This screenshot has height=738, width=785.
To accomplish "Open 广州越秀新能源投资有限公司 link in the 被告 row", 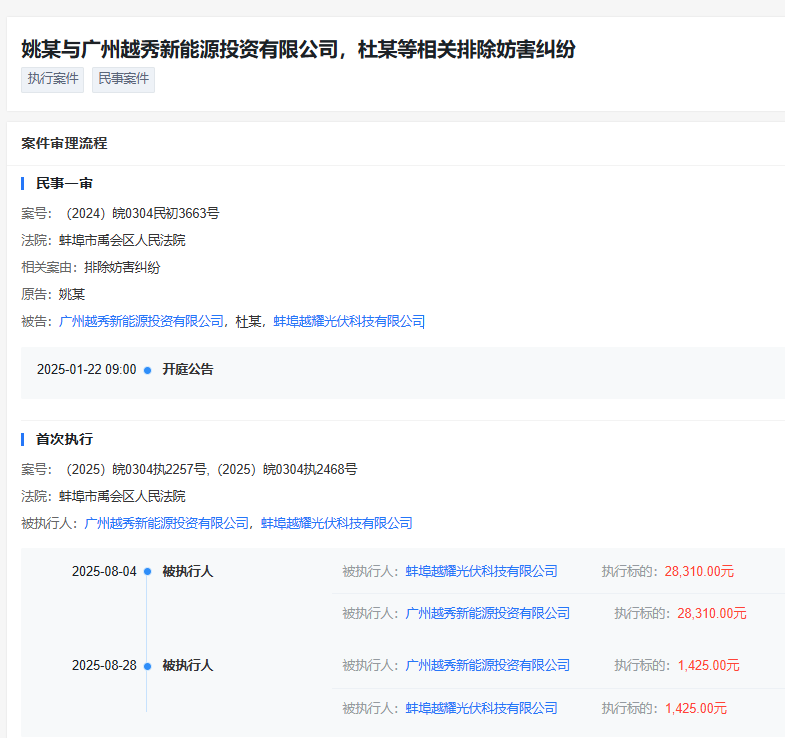I will 141,321.
